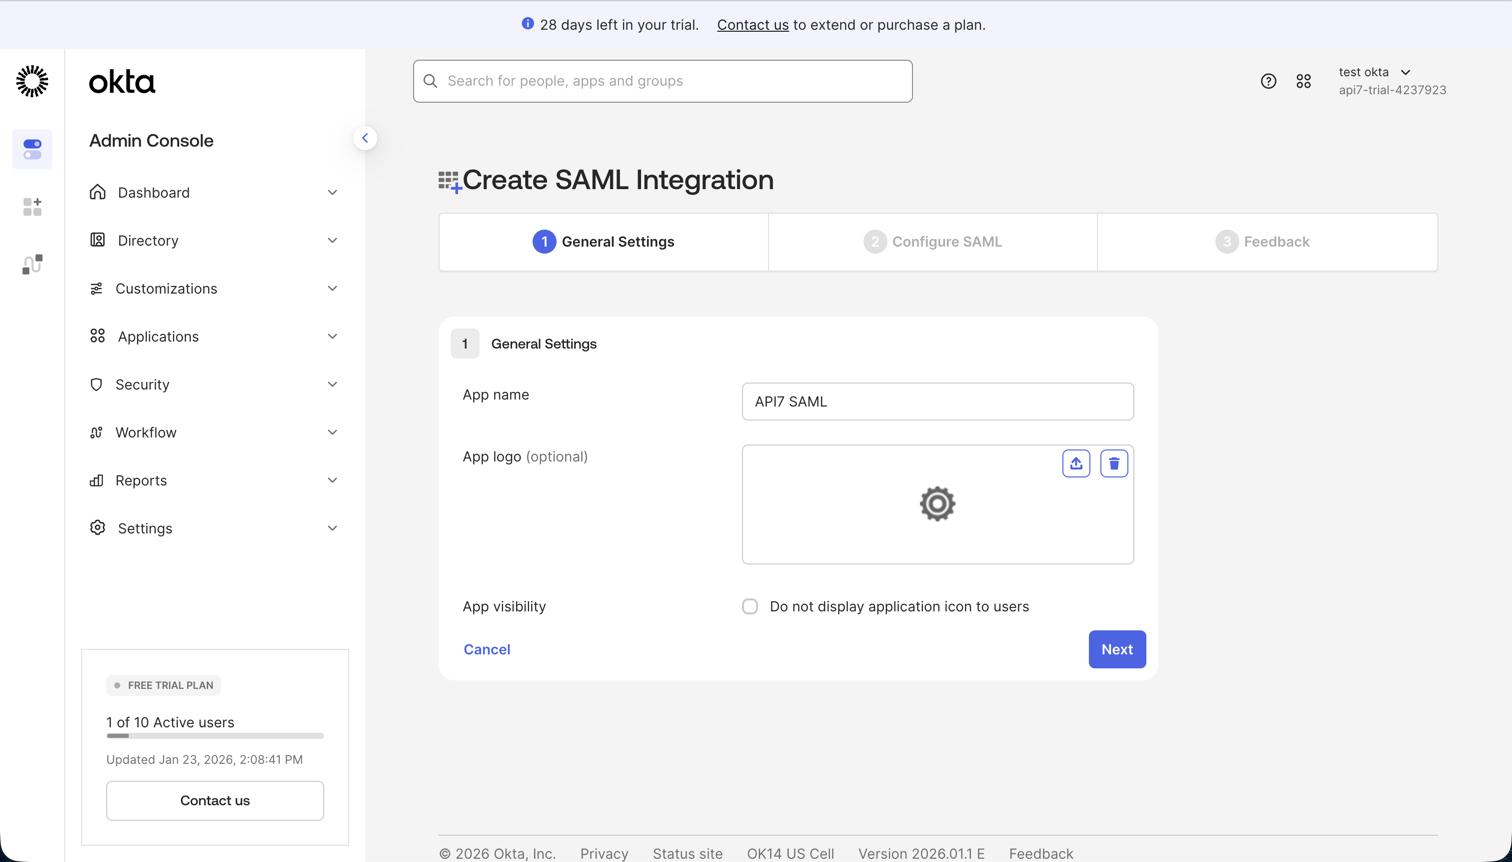Upload an app logo via the upload icon
This screenshot has width=1512, height=862.
[x=1075, y=463]
